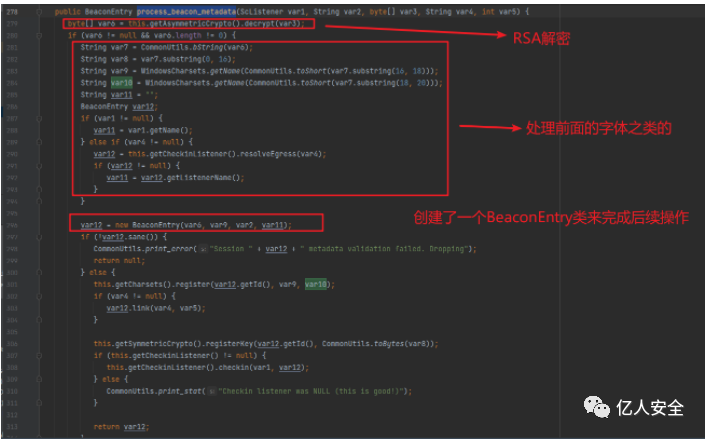The height and width of the screenshot is (439, 707).
Task: Click line number 301 in the gutter
Action: [x=12, y=284]
